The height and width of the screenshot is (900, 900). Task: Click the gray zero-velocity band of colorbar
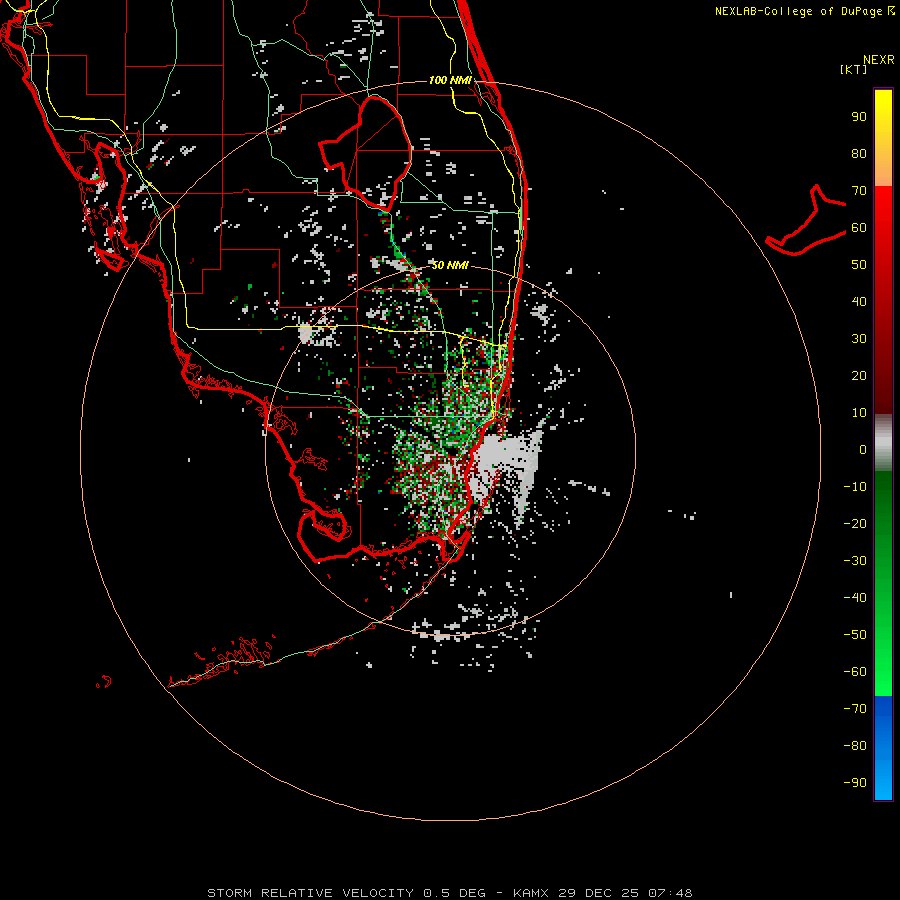(x=883, y=443)
